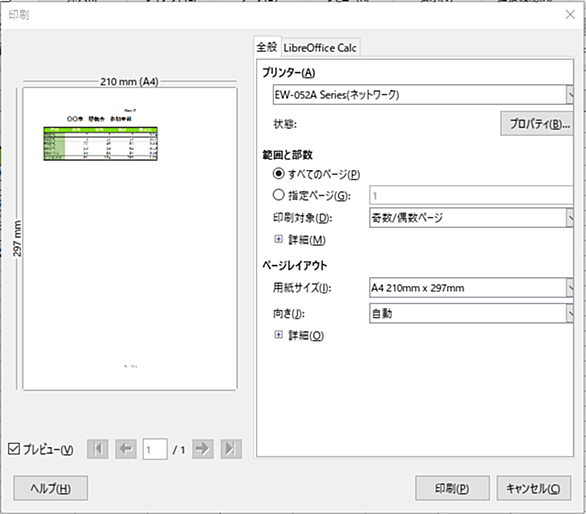586x514 pixels.
Task: Click the 指定ページ page range field
Action: click(471, 195)
